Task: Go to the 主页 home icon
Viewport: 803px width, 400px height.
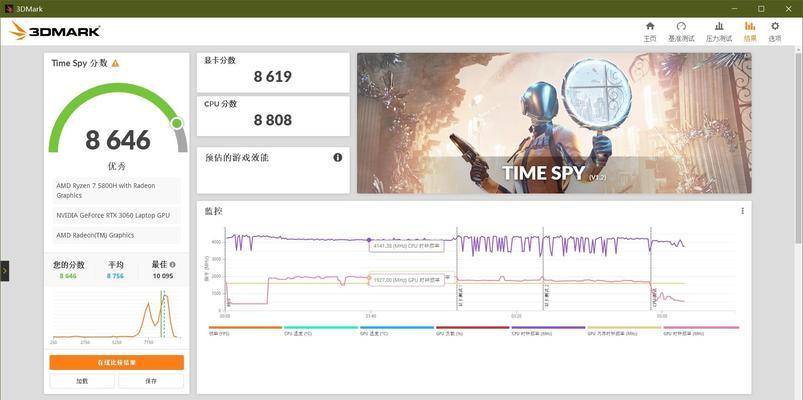Action: click(650, 26)
